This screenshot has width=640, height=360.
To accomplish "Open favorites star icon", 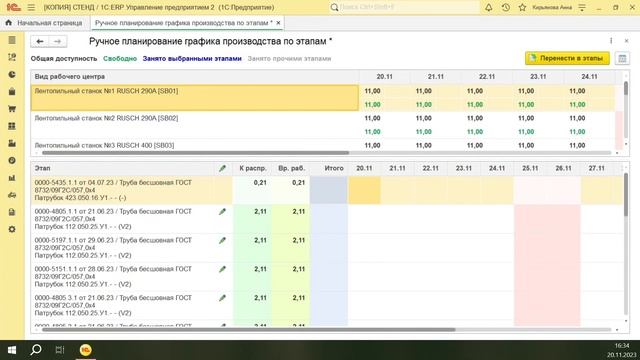I will pos(522,7).
